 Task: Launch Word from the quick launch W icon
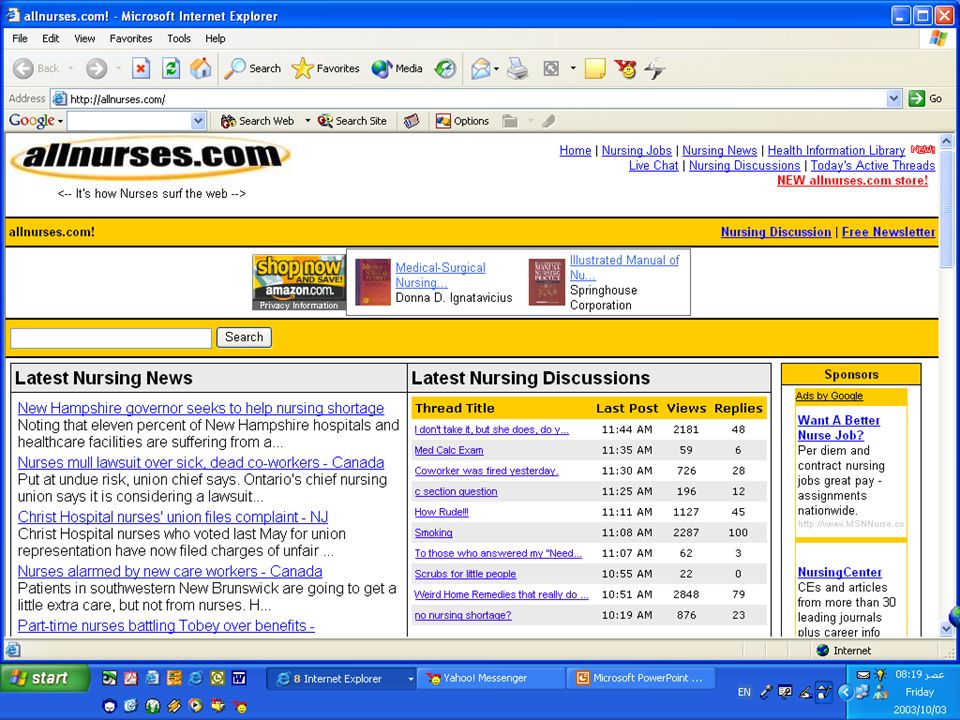pos(239,678)
